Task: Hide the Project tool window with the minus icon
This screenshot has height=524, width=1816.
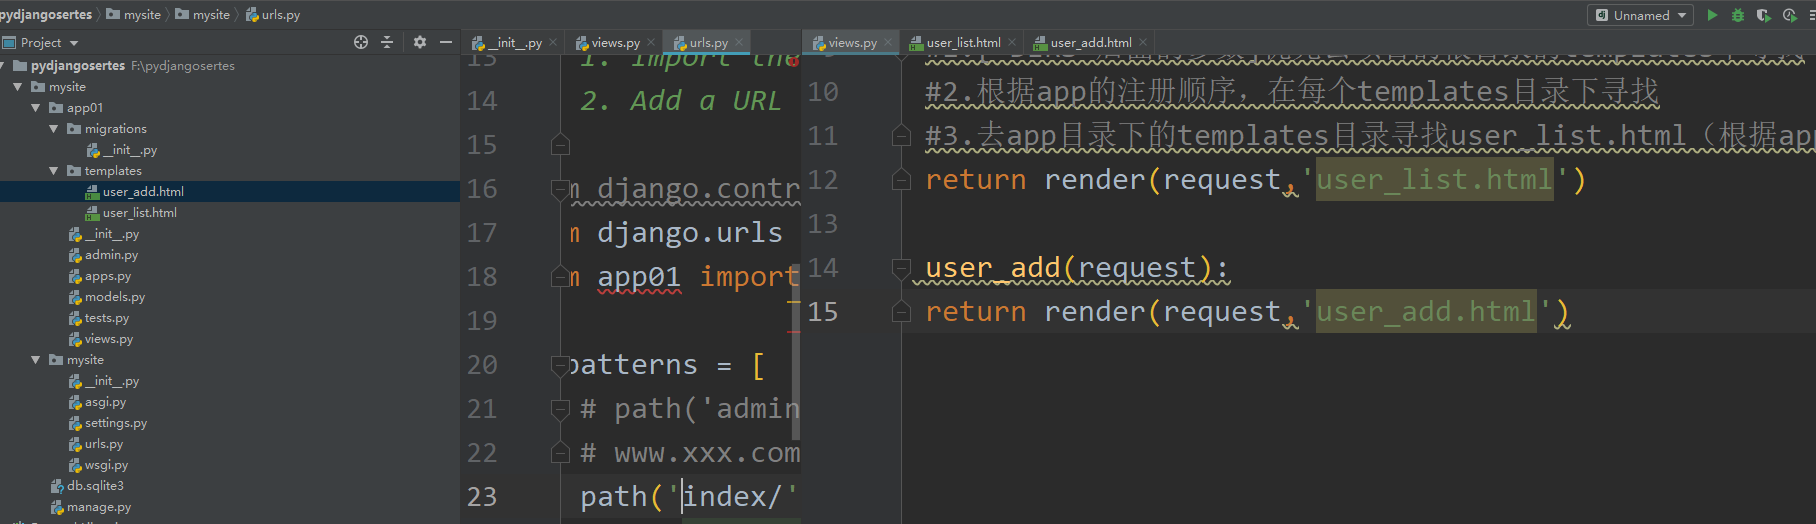Action: click(x=446, y=42)
